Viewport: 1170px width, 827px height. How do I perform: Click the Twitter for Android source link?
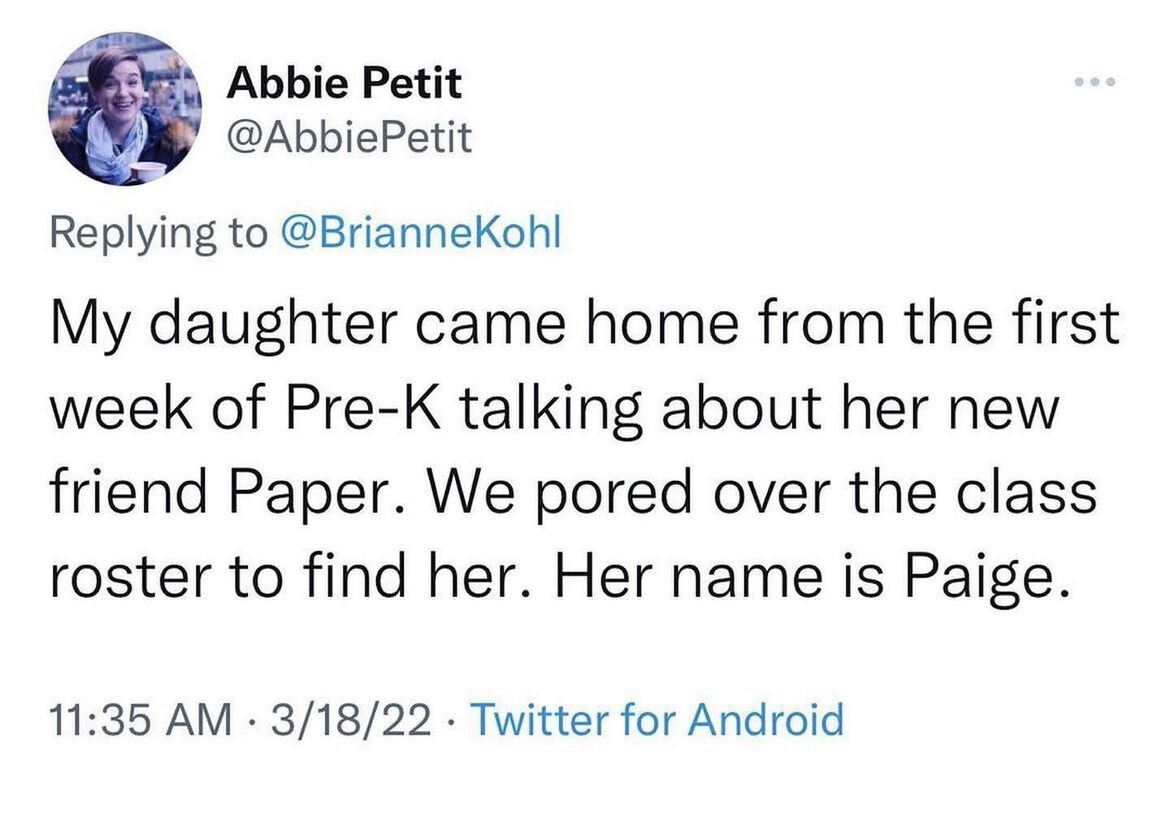pyautogui.click(x=657, y=720)
